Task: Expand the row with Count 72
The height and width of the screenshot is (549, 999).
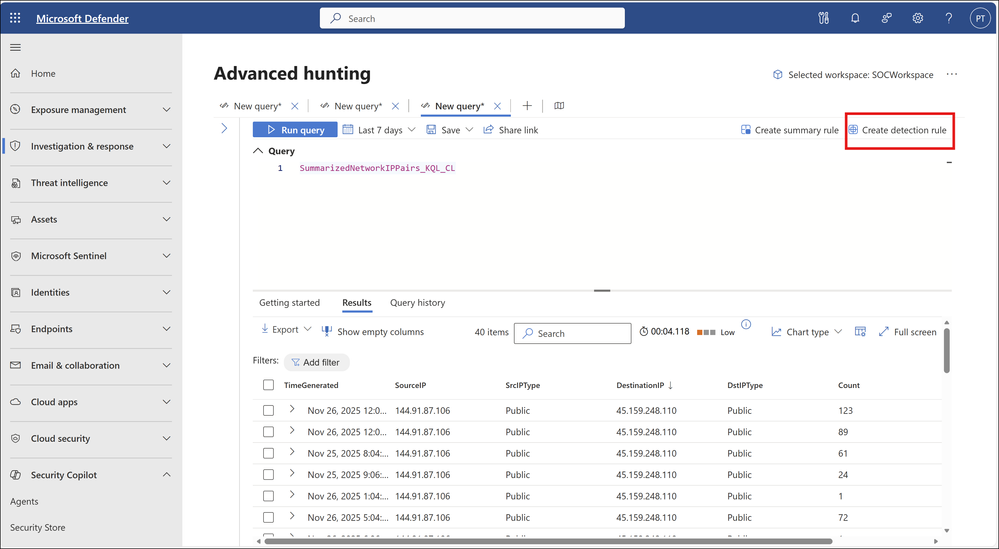Action: coord(292,516)
